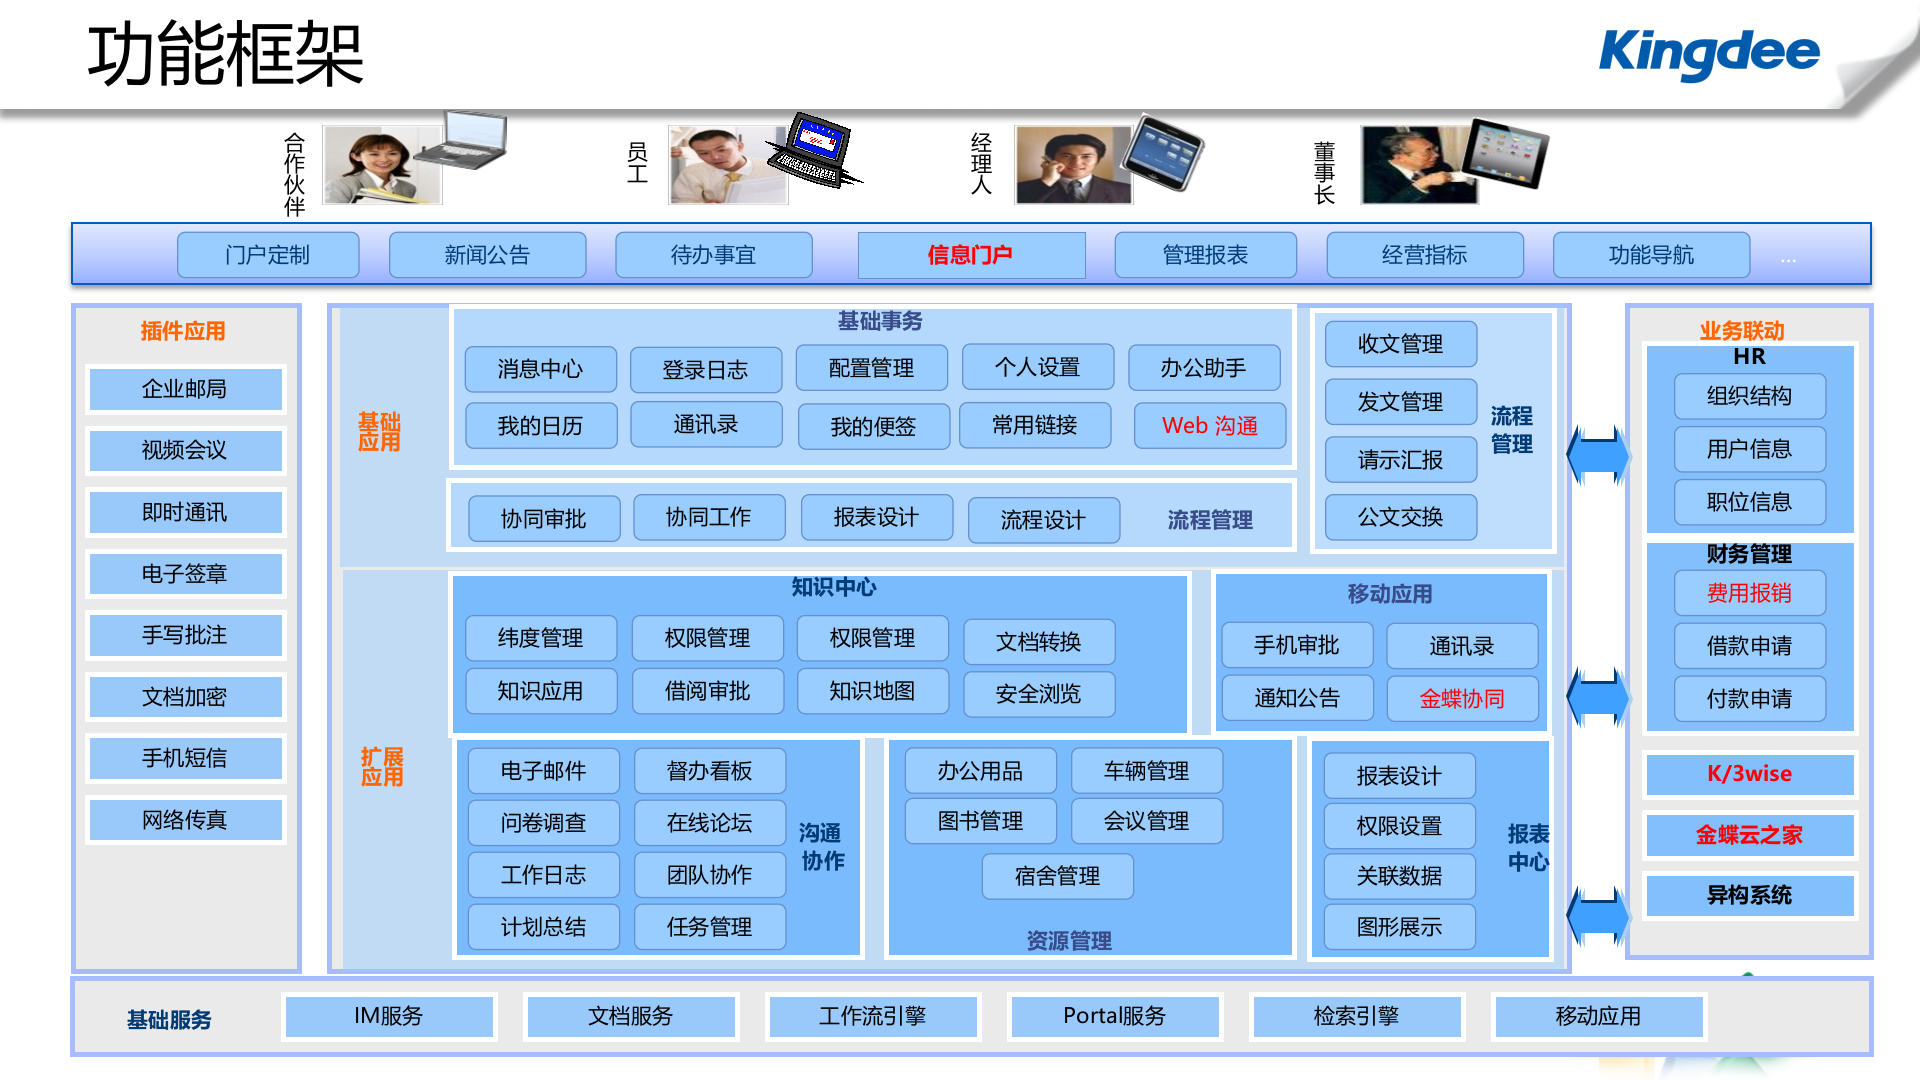Open the 信息门户 navigation item
Viewport: 1920px width, 1080px height.
coord(970,255)
